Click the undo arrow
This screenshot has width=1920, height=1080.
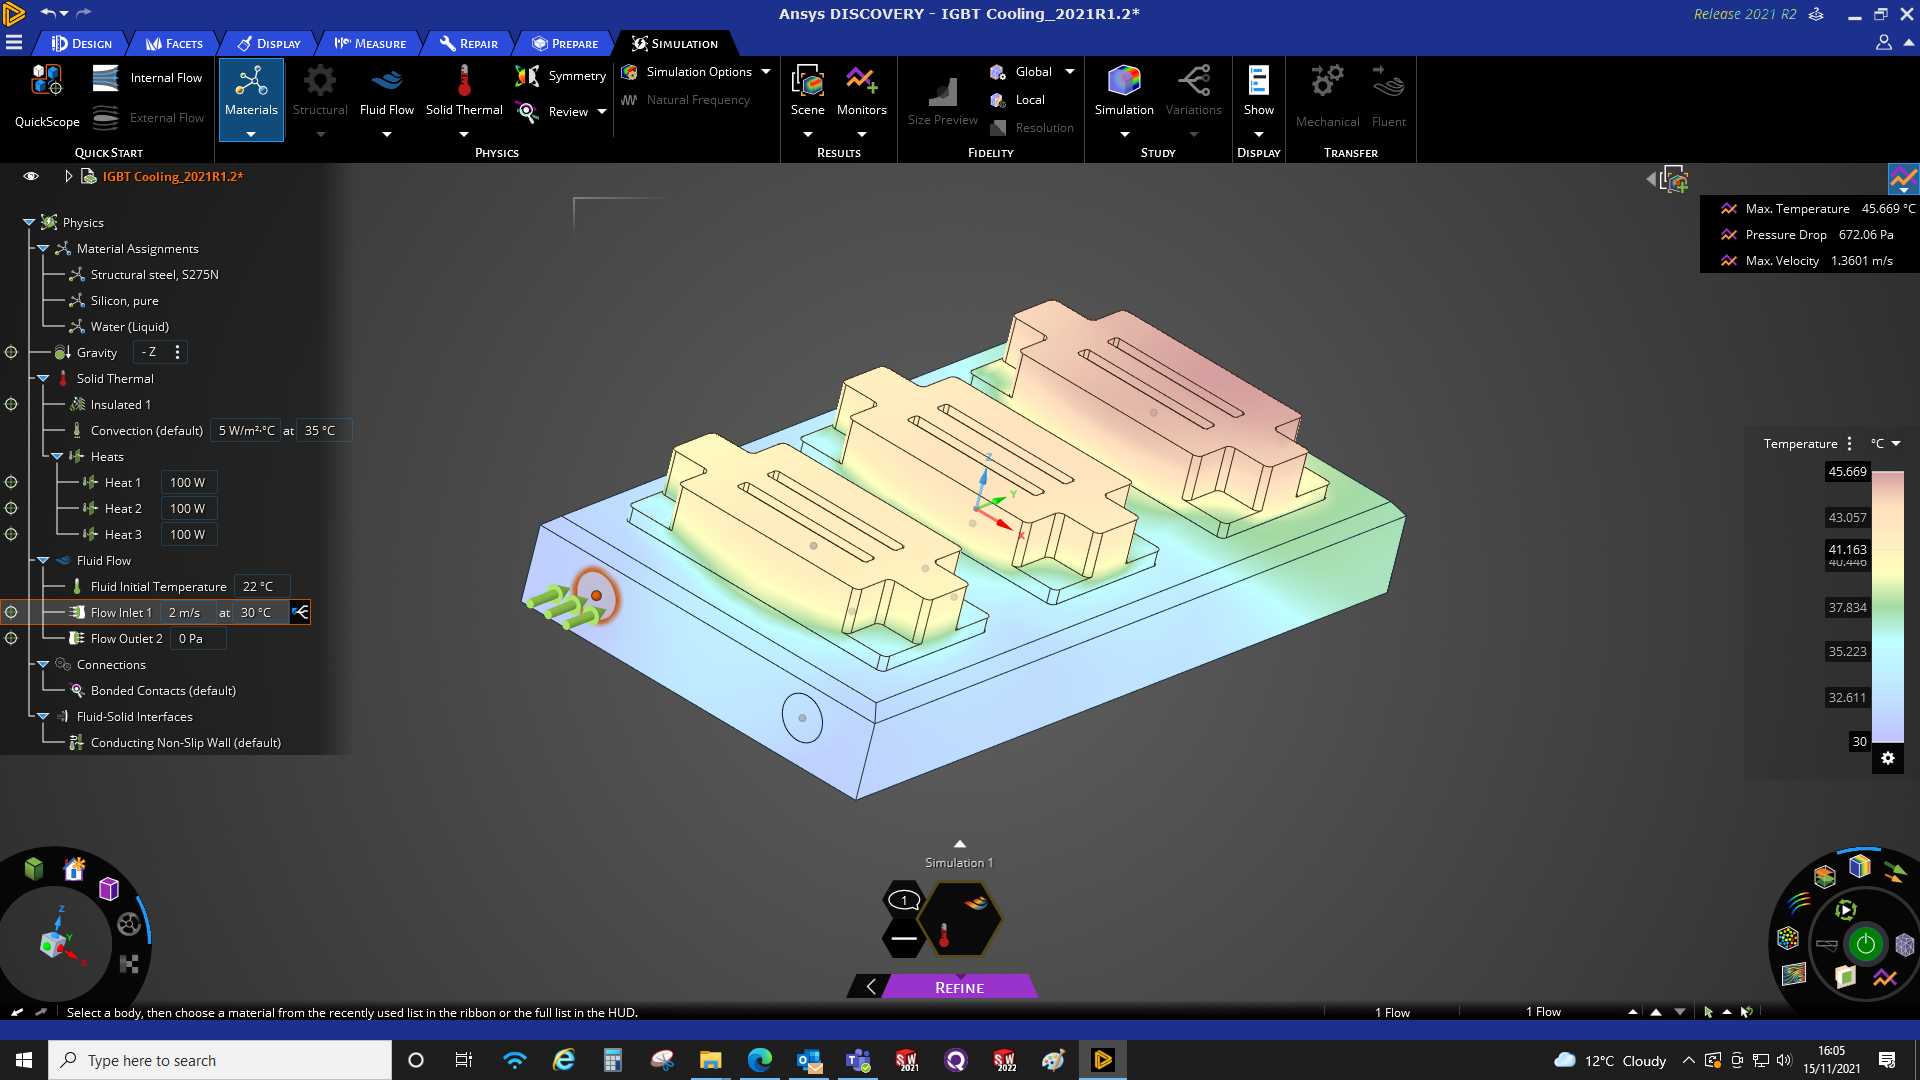coord(47,13)
